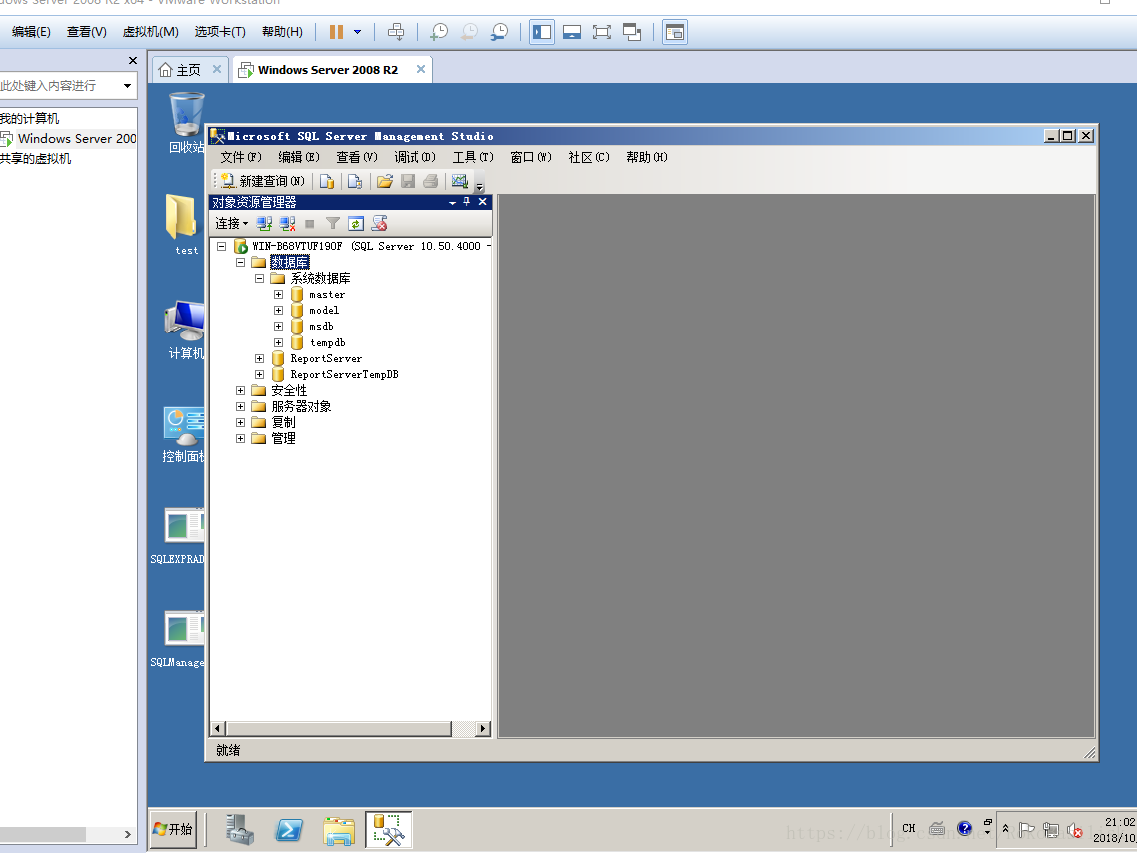
Task: Collapse the 系统数据库 folder
Action: (260, 279)
